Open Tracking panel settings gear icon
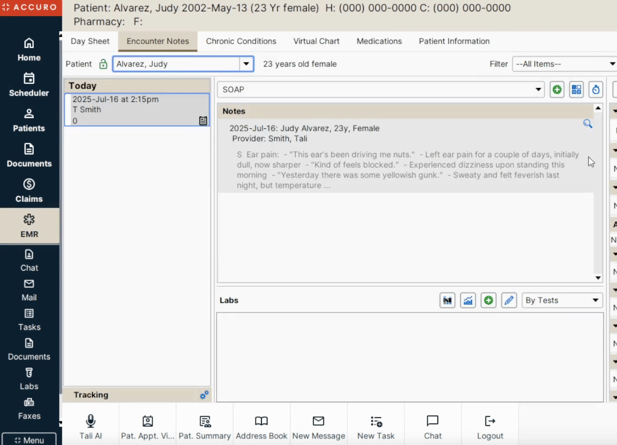Image resolution: width=617 pixels, height=445 pixels. click(204, 395)
